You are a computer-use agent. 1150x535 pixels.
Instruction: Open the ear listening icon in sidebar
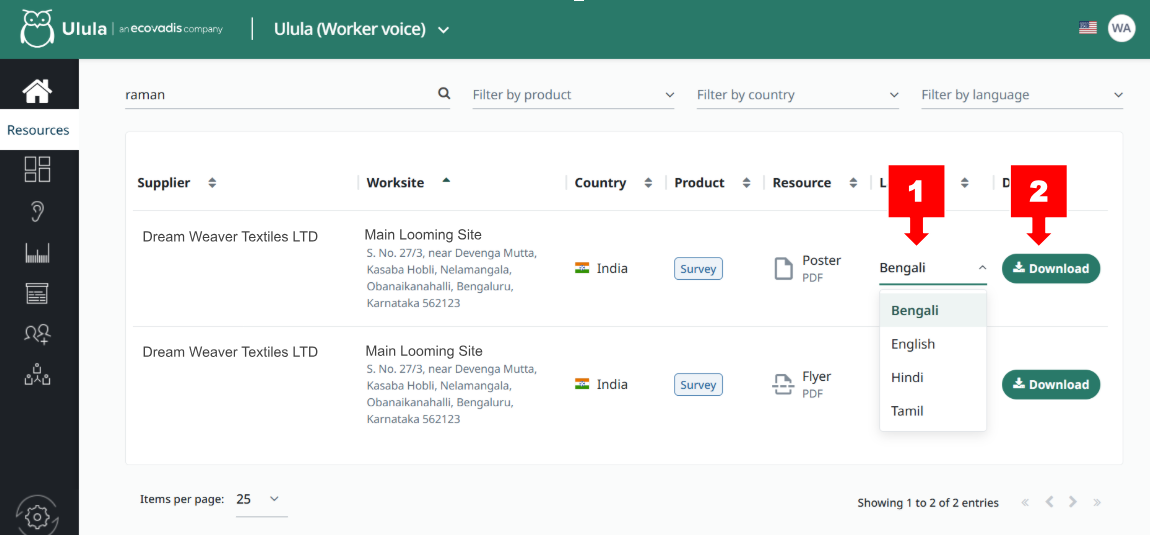point(37,212)
